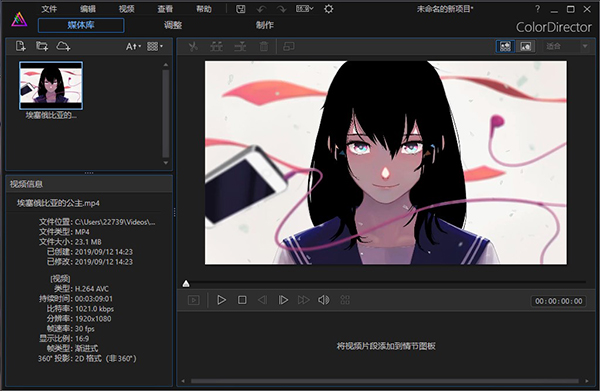Screen dimensions: 600x391
Task: Open the 文件 menu
Action: (x=49, y=9)
